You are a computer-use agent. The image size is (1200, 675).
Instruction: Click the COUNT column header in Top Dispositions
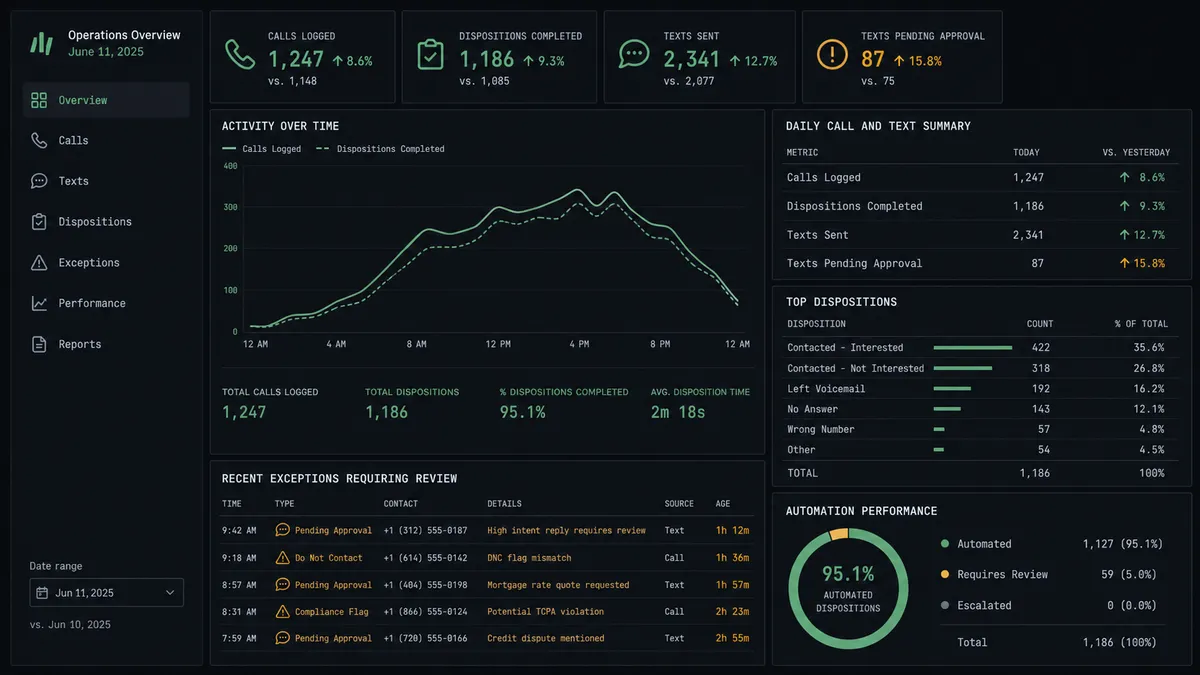(1040, 324)
